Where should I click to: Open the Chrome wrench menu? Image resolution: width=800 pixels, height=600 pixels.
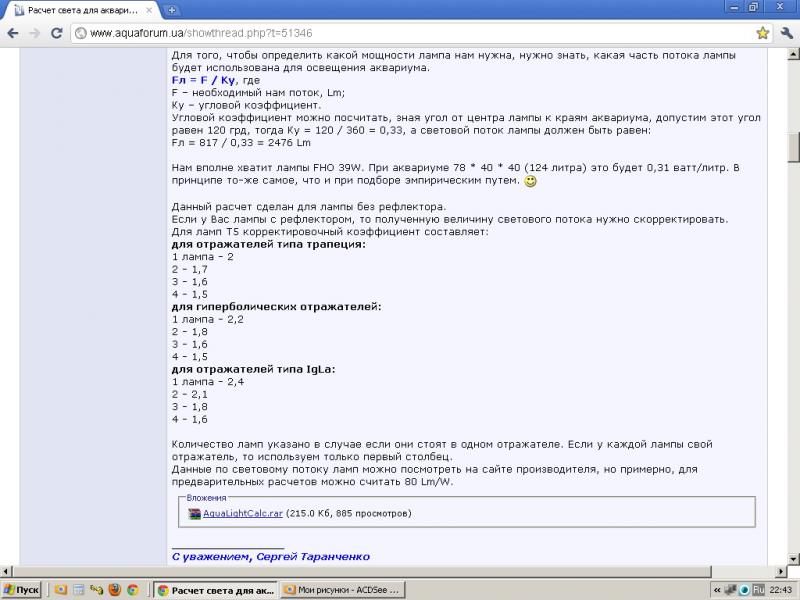pyautogui.click(x=786, y=33)
